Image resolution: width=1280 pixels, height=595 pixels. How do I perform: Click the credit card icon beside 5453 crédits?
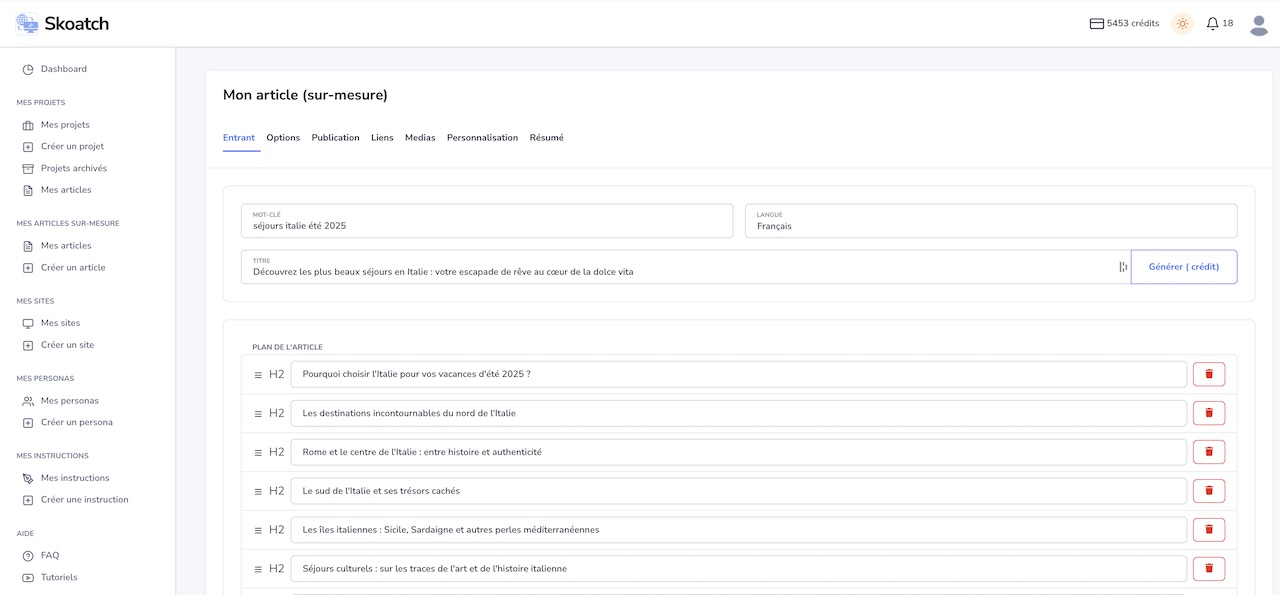(x=1097, y=23)
